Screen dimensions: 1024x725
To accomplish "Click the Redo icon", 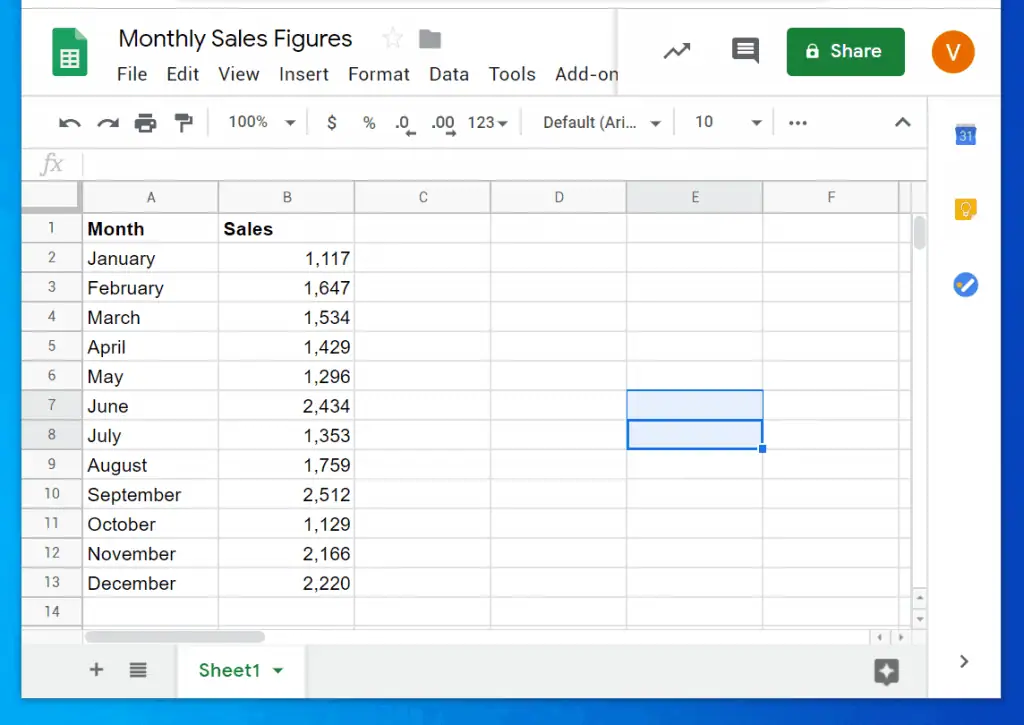I will (x=107, y=122).
